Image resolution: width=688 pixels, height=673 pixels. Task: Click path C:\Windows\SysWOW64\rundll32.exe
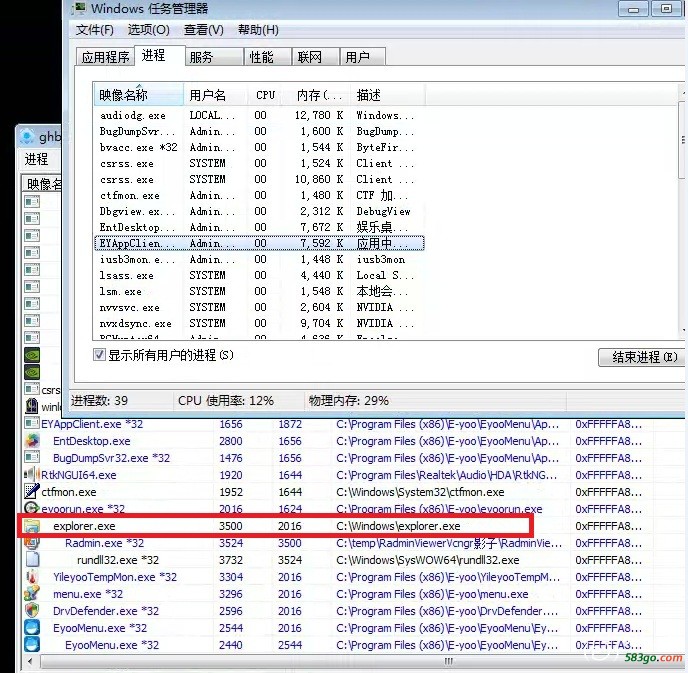[x=428, y=560]
